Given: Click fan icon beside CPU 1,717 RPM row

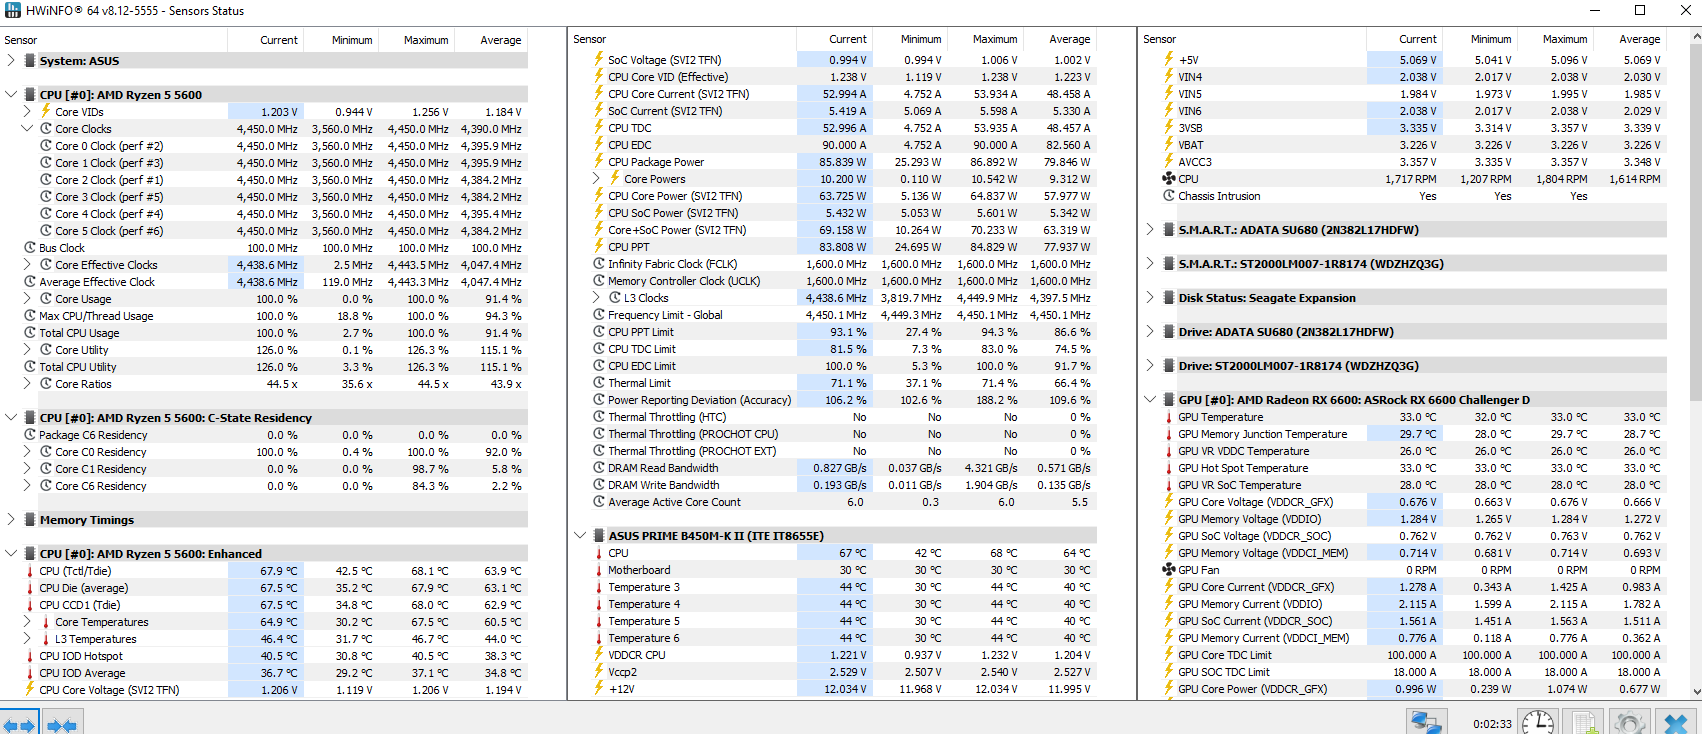Looking at the screenshot, I should point(1168,179).
